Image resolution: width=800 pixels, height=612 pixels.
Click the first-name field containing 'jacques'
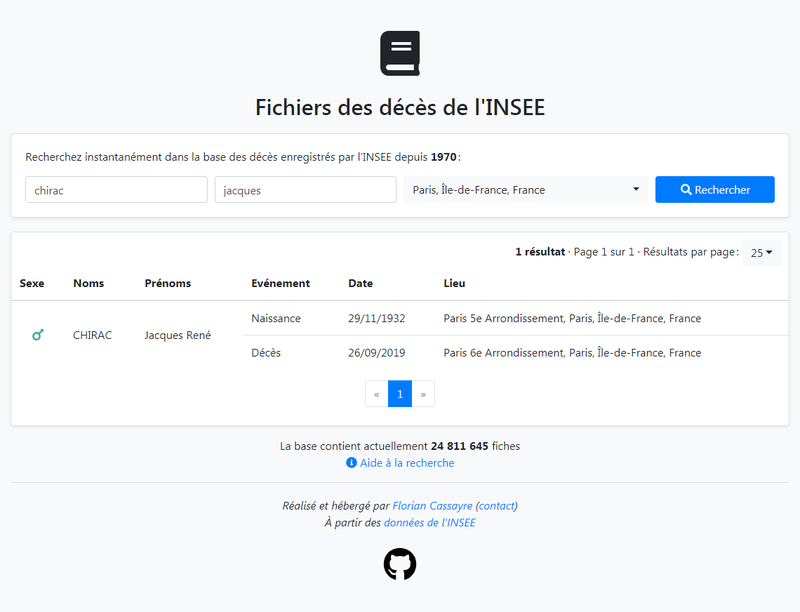pos(305,189)
